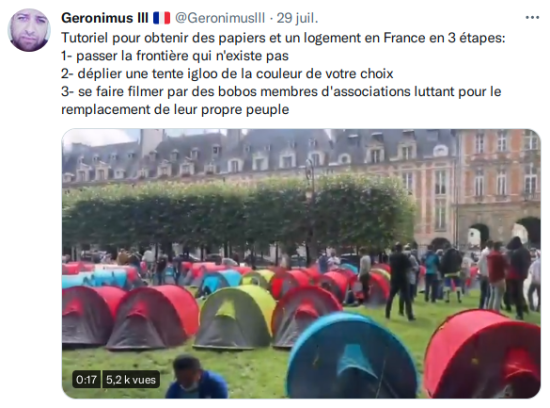550x408 pixels.
Task: Click the blue foreground tent in the video
Action: pyautogui.click(x=351, y=355)
